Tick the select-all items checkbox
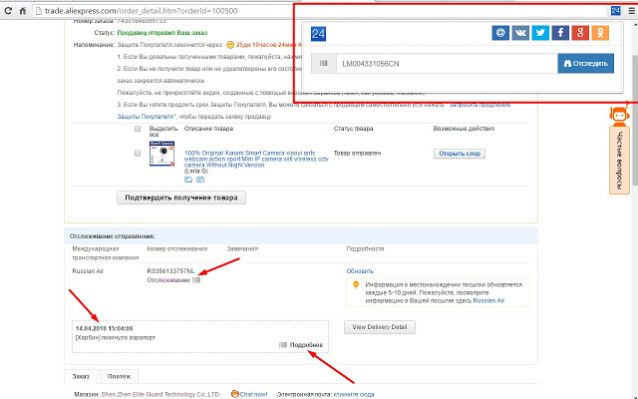The height and width of the screenshot is (399, 638). coord(138,129)
